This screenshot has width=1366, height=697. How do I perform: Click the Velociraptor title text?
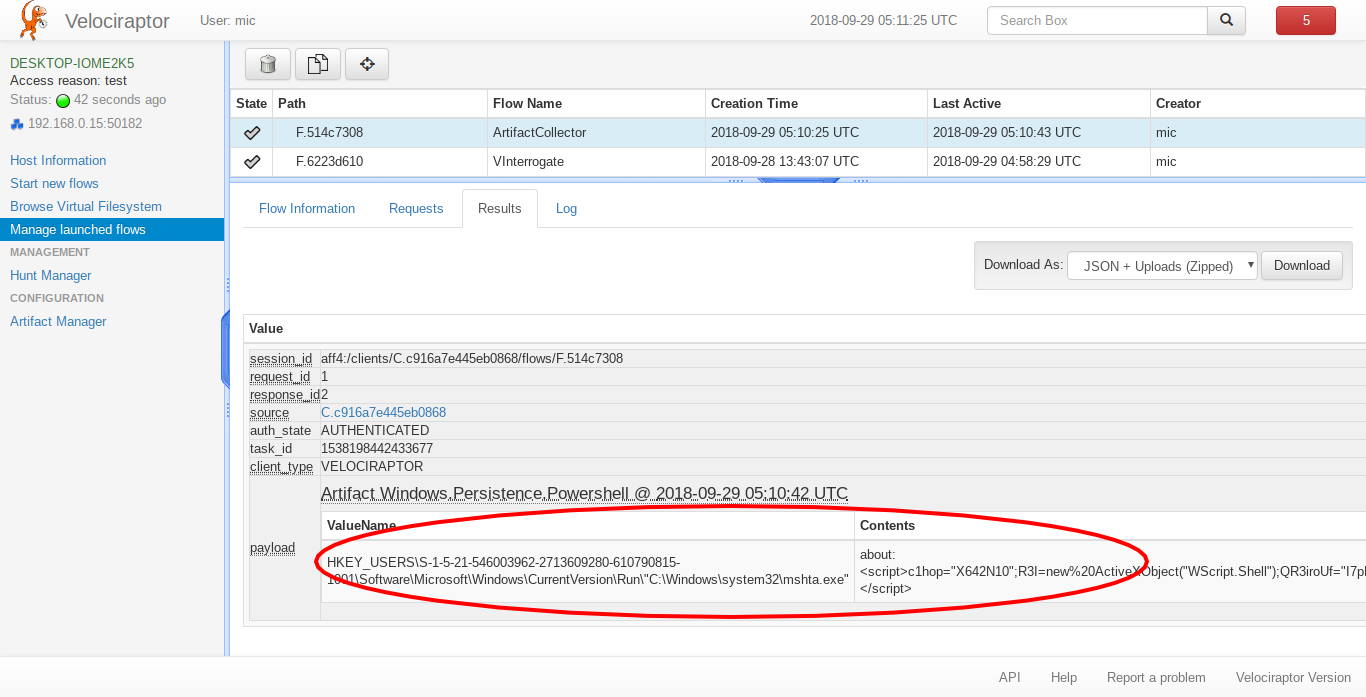click(117, 21)
